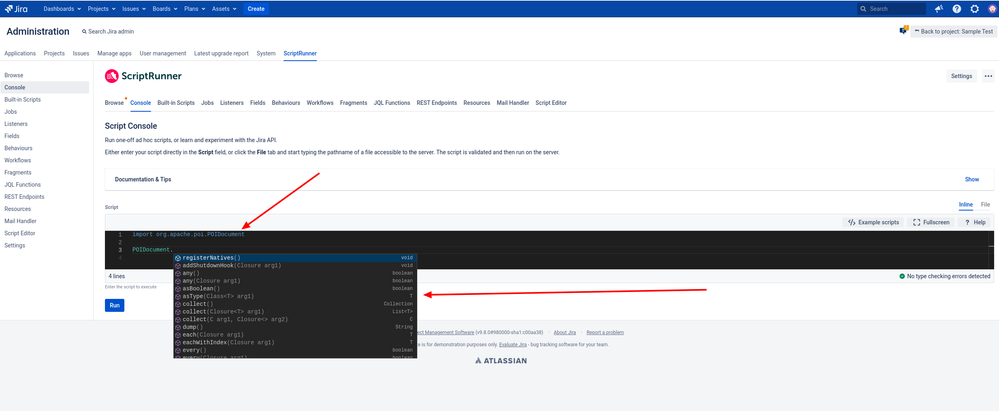
Task: Click the collect() method icon
Action: 178,304
